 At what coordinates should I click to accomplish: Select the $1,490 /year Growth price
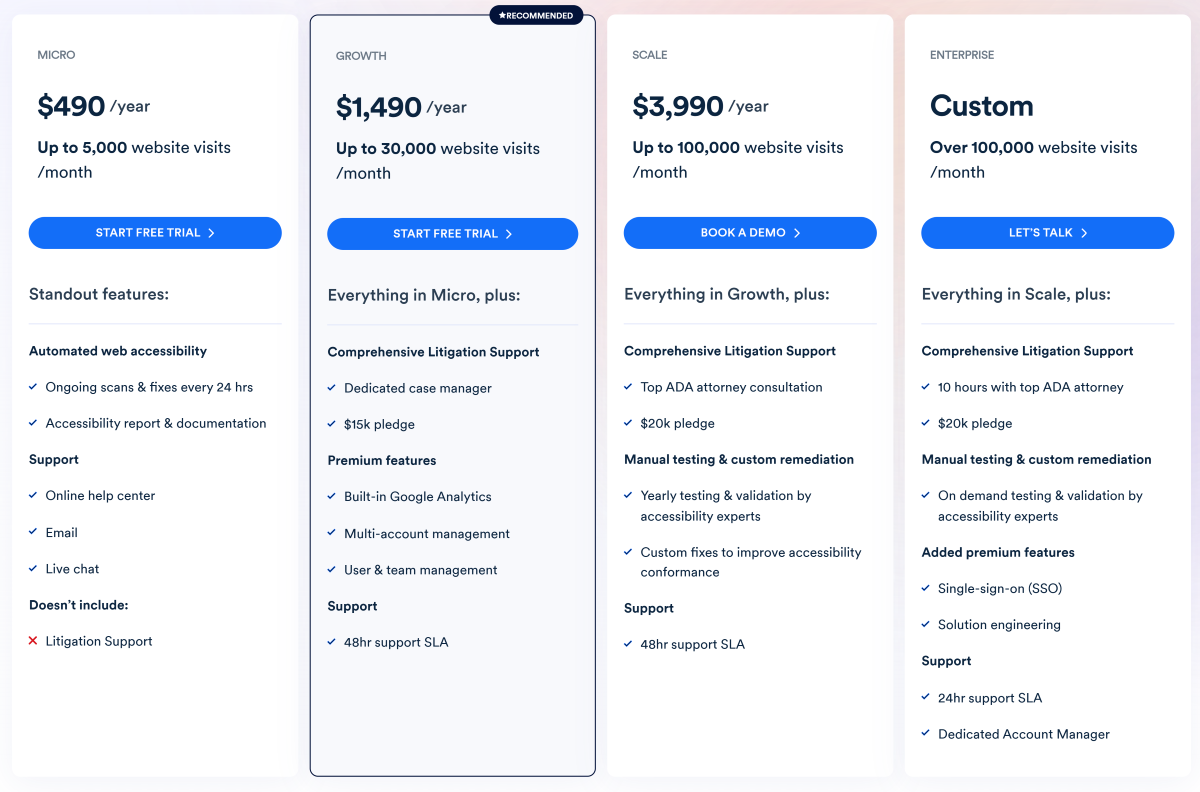[401, 107]
